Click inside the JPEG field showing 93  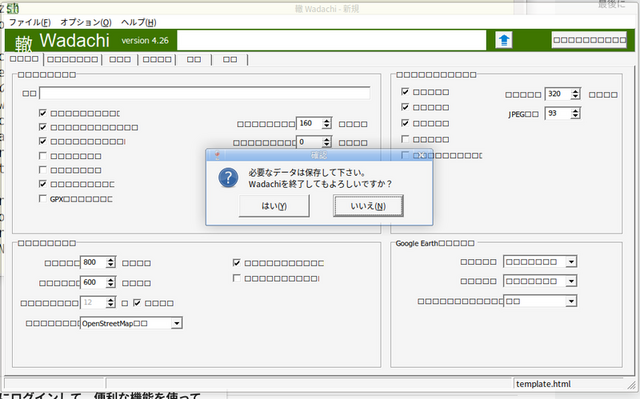pyautogui.click(x=558, y=113)
